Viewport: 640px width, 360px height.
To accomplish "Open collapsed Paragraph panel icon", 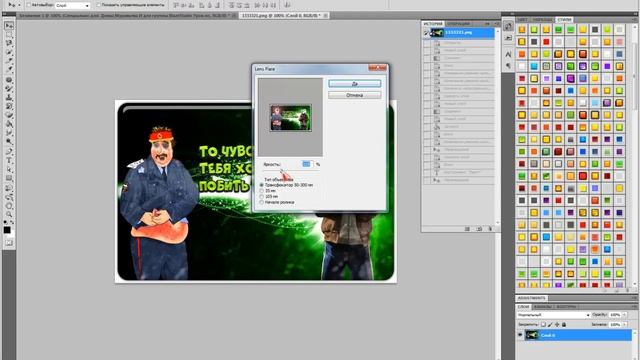I will [508, 65].
